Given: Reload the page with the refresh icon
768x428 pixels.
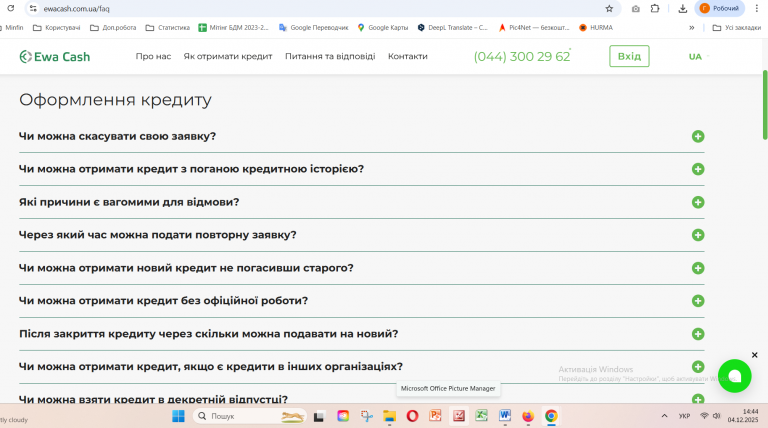Looking at the screenshot, I should click(10, 8).
